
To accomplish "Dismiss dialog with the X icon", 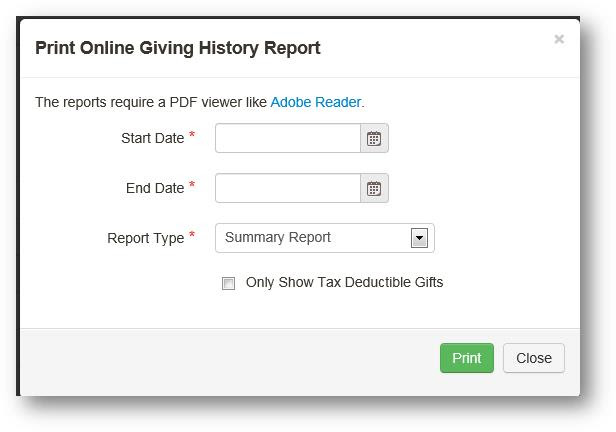I will 559,39.
